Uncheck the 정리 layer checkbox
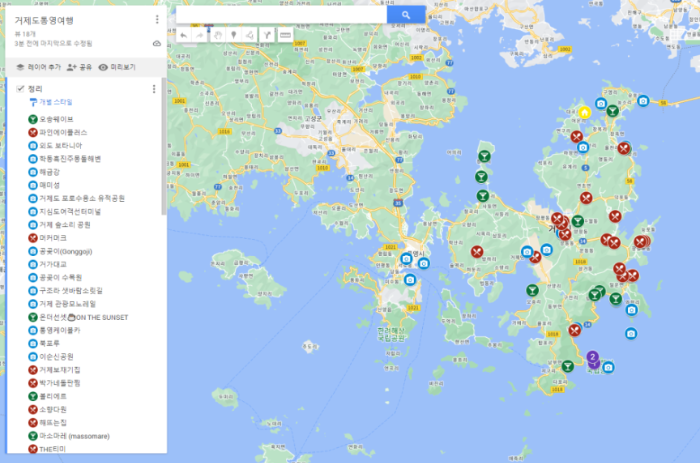Viewport: 700px width, 463px height. 20,88
